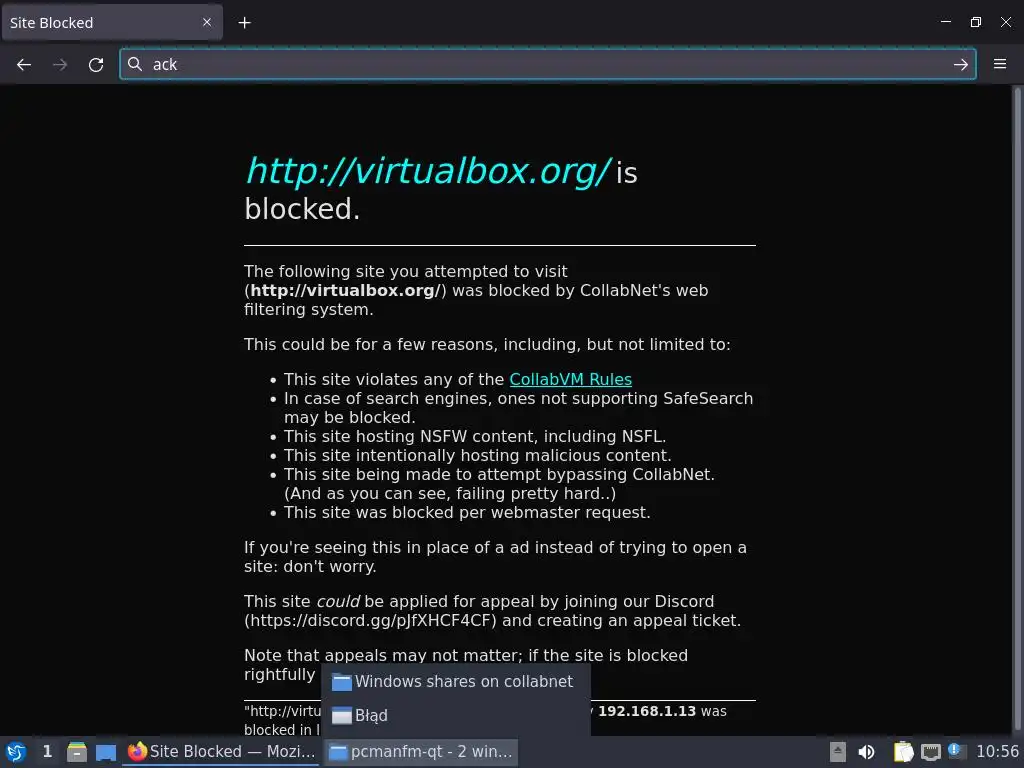The height and width of the screenshot is (768, 1024).
Task: Minimize the browser window
Action: (x=946, y=22)
